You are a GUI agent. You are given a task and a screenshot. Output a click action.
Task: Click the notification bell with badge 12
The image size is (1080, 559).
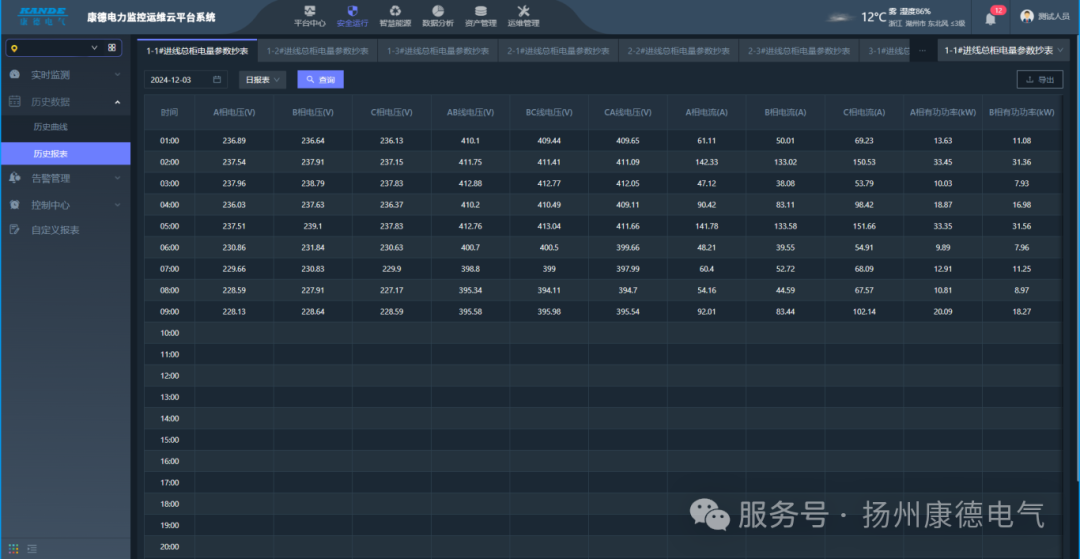pos(991,18)
